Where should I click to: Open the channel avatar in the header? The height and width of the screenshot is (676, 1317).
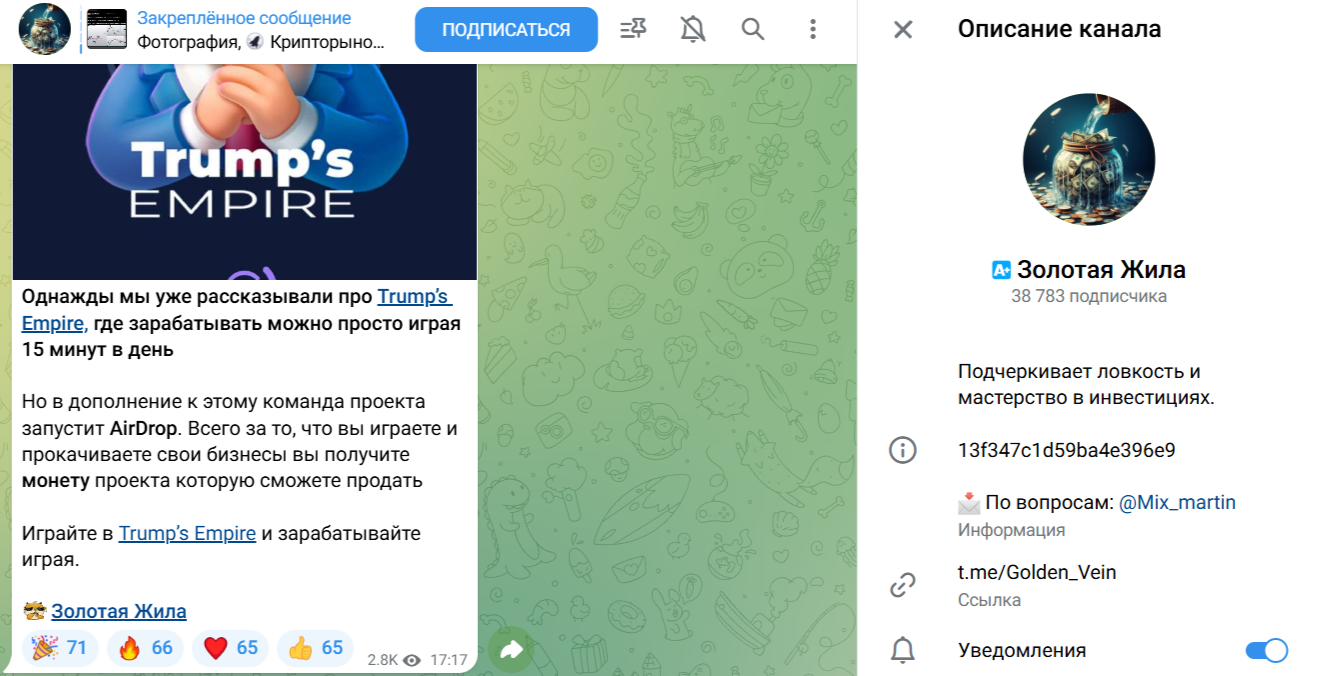click(x=44, y=29)
